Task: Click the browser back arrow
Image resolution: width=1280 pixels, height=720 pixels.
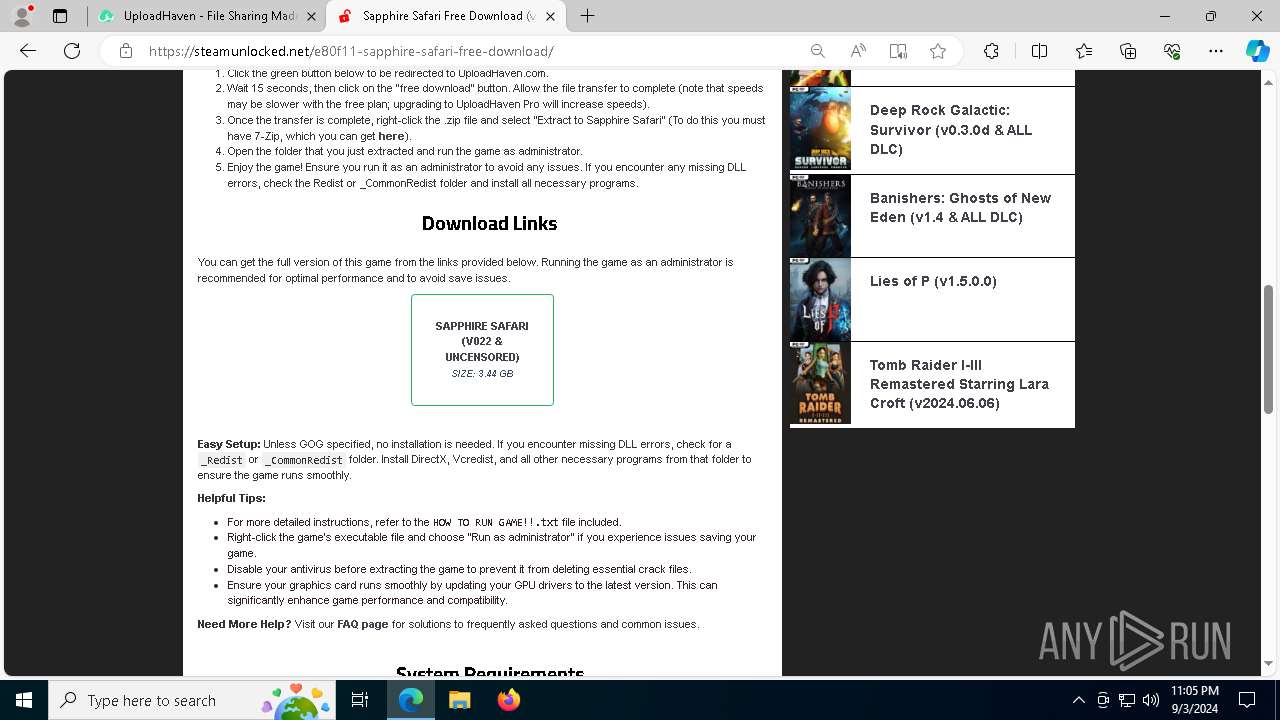Action: pyautogui.click(x=28, y=51)
